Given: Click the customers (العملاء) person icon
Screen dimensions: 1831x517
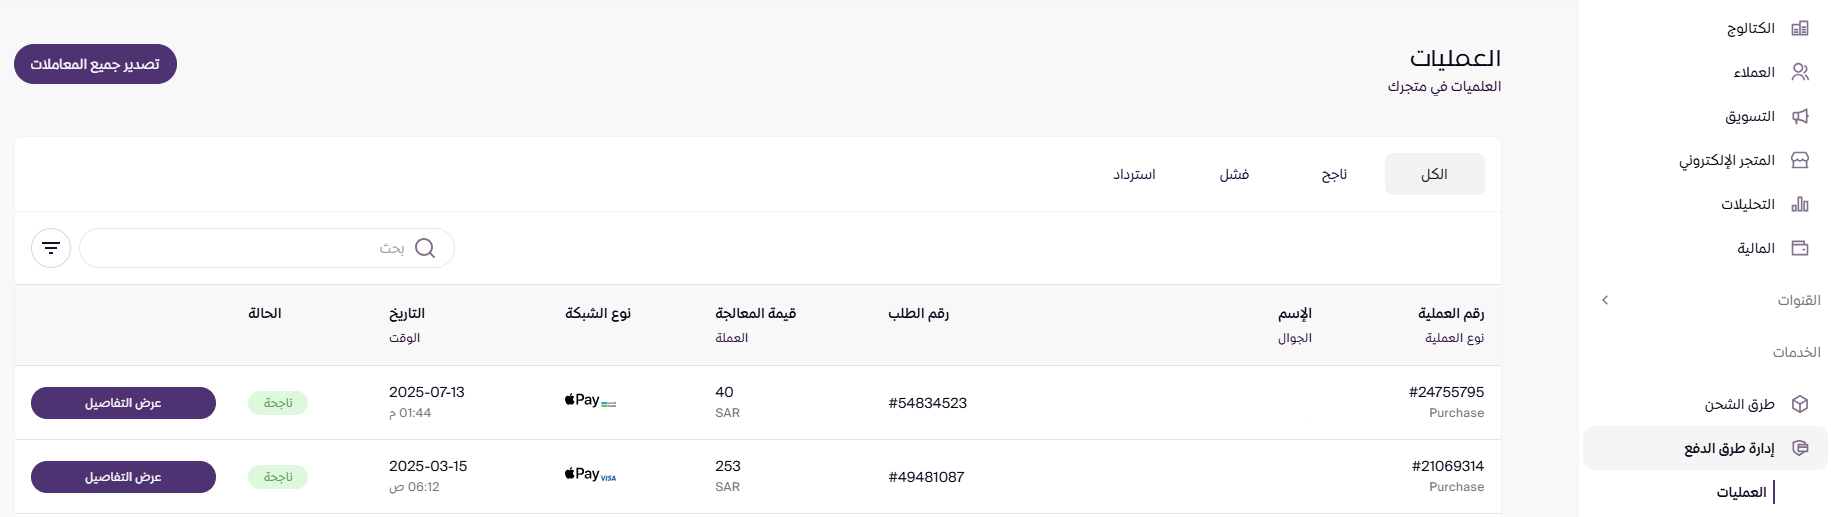Looking at the screenshot, I should [1800, 72].
